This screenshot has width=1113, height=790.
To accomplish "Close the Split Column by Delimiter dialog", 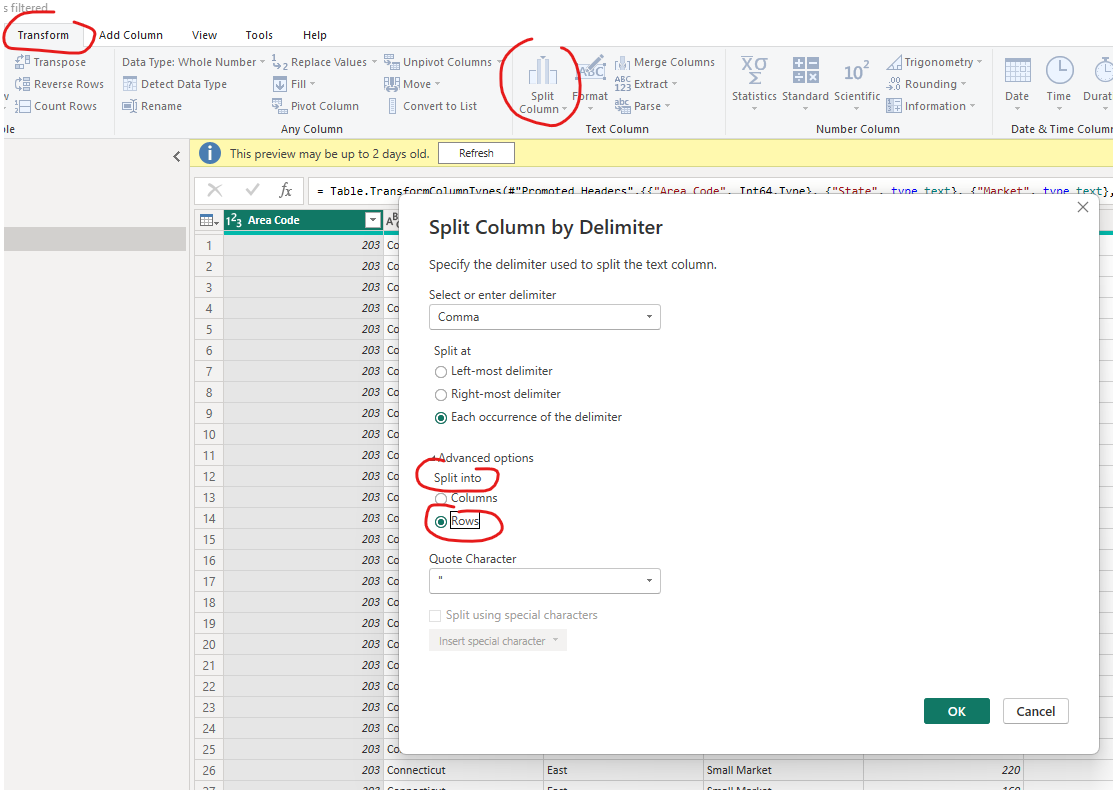I will pos(1082,207).
